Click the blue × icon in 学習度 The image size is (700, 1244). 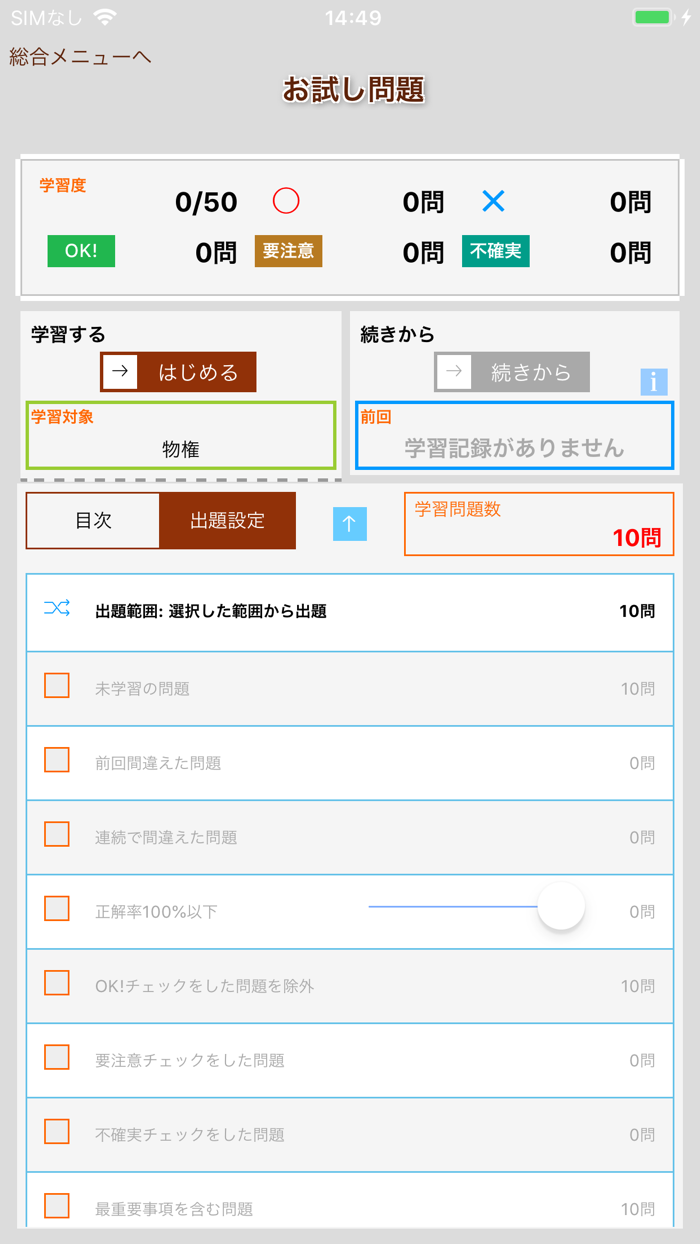492,200
